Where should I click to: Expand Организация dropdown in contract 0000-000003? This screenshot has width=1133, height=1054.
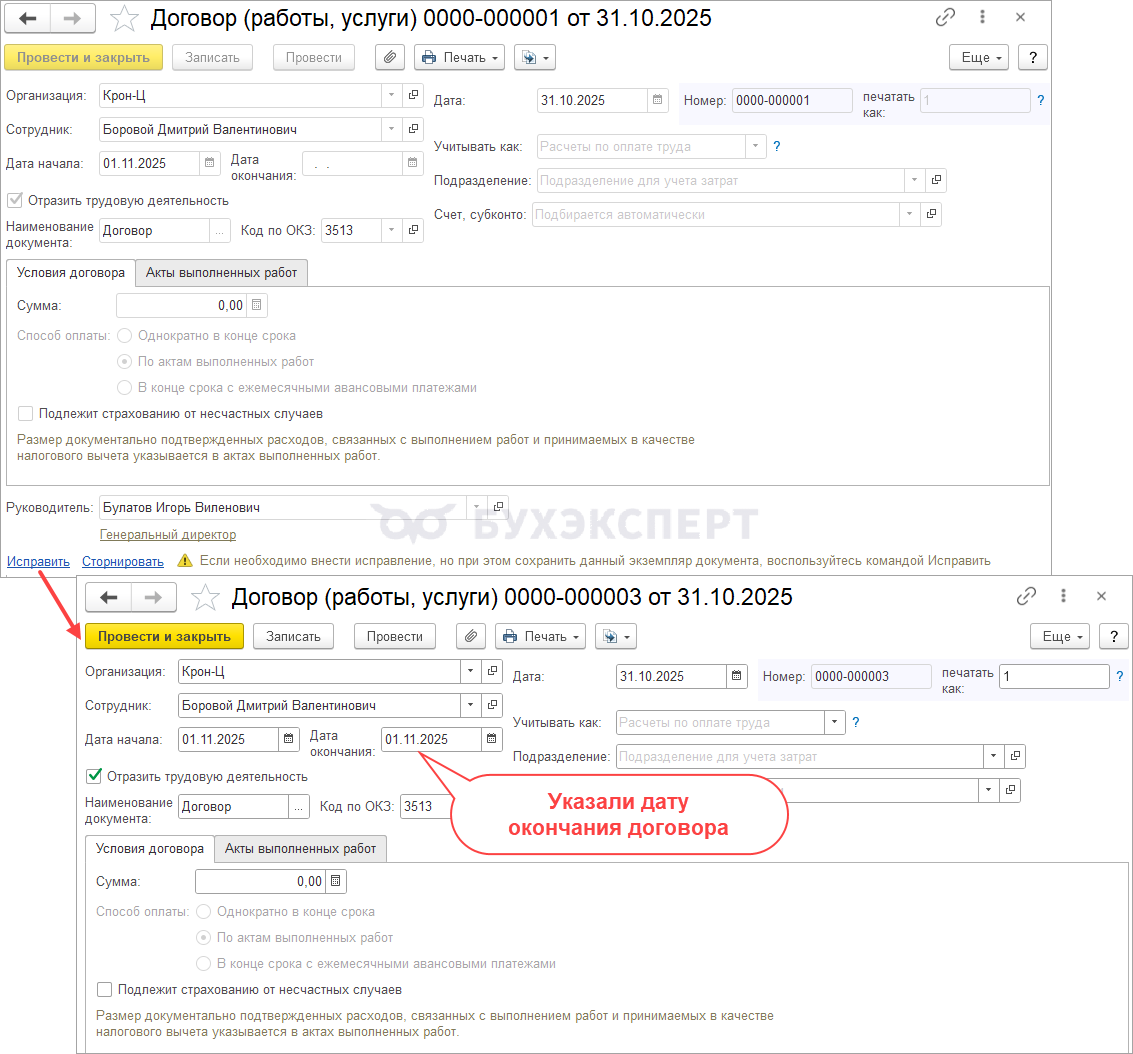(470, 670)
